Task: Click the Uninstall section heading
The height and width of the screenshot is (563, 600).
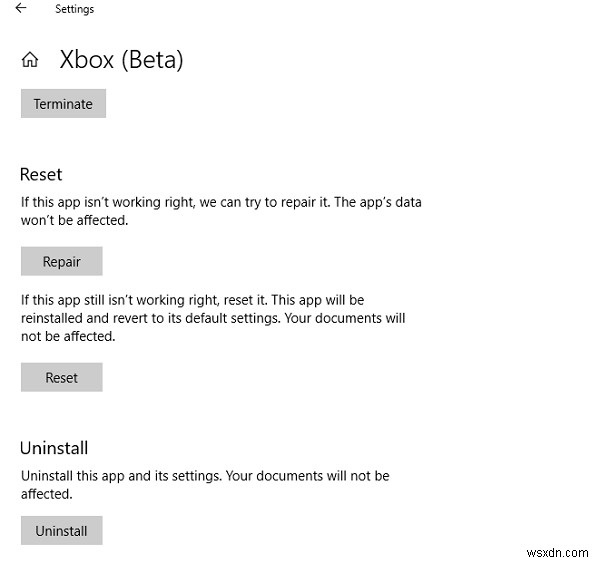Action: 54,449
